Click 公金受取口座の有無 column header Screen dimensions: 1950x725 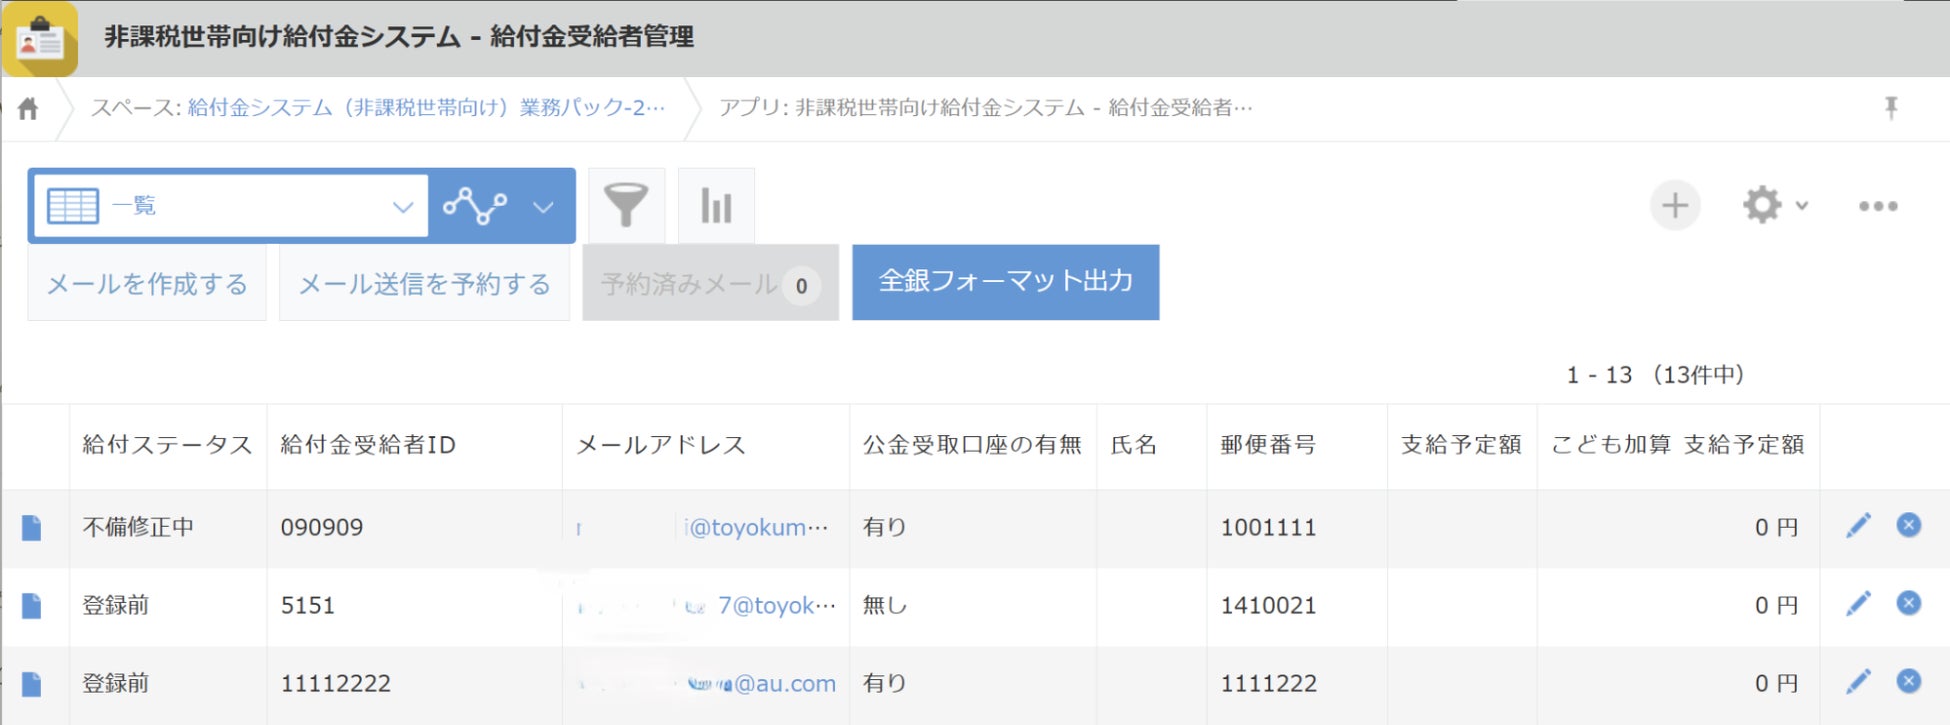[x=973, y=445]
